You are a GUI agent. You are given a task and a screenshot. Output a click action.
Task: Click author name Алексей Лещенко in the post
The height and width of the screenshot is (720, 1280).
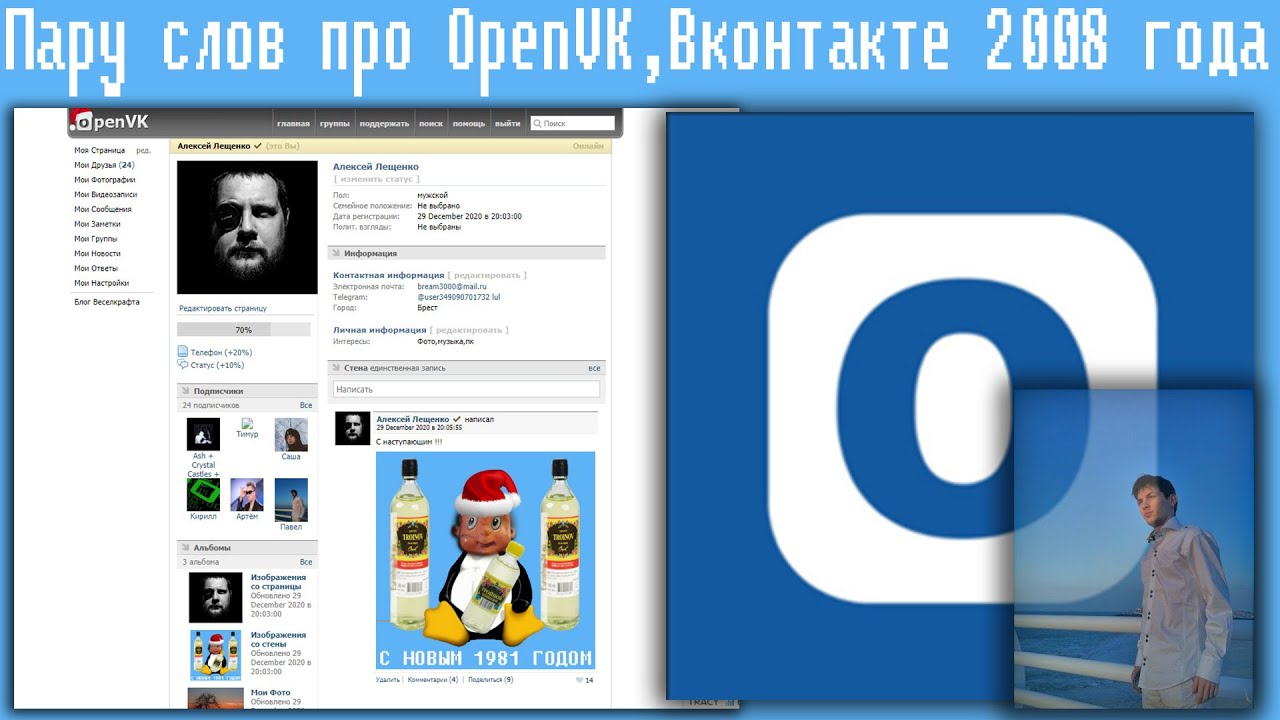click(412, 419)
